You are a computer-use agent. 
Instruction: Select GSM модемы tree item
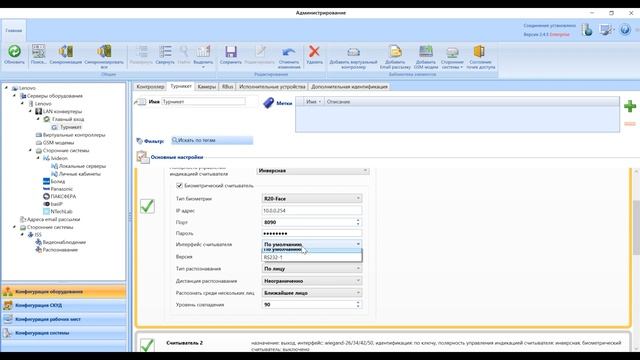click(x=58, y=142)
